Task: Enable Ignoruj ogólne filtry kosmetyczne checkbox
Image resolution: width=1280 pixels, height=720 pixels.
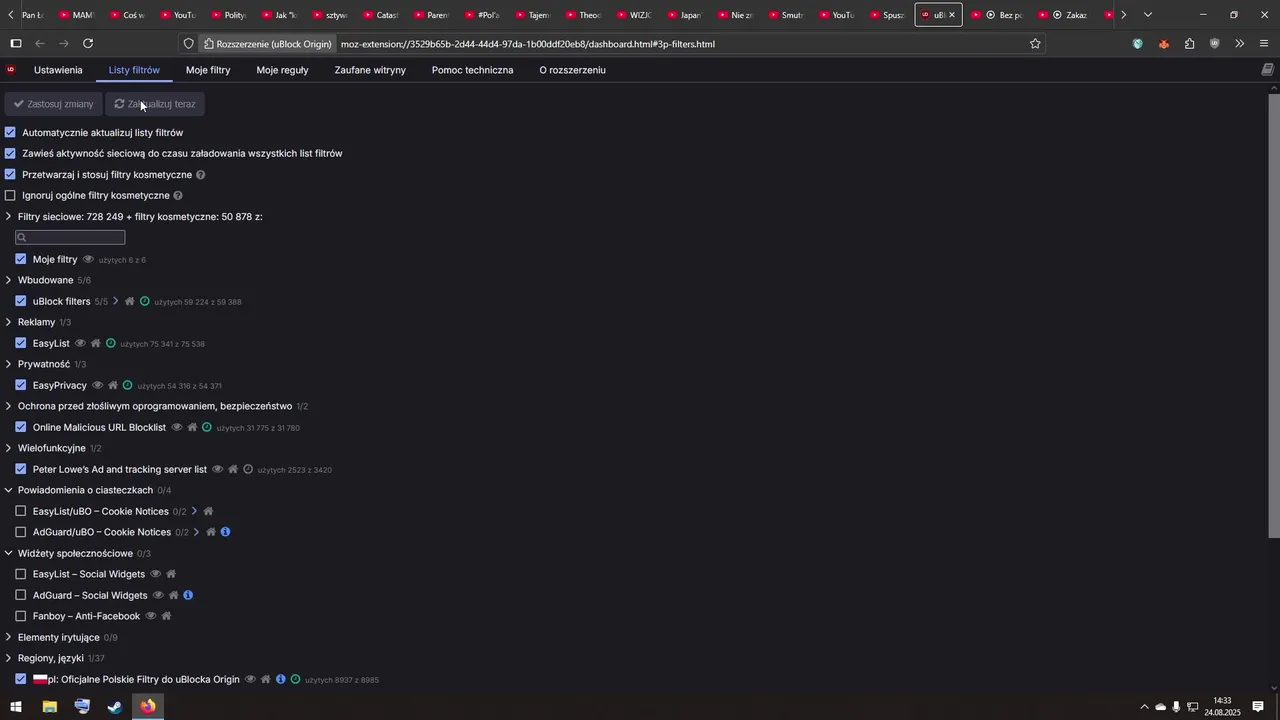Action: tap(11, 196)
